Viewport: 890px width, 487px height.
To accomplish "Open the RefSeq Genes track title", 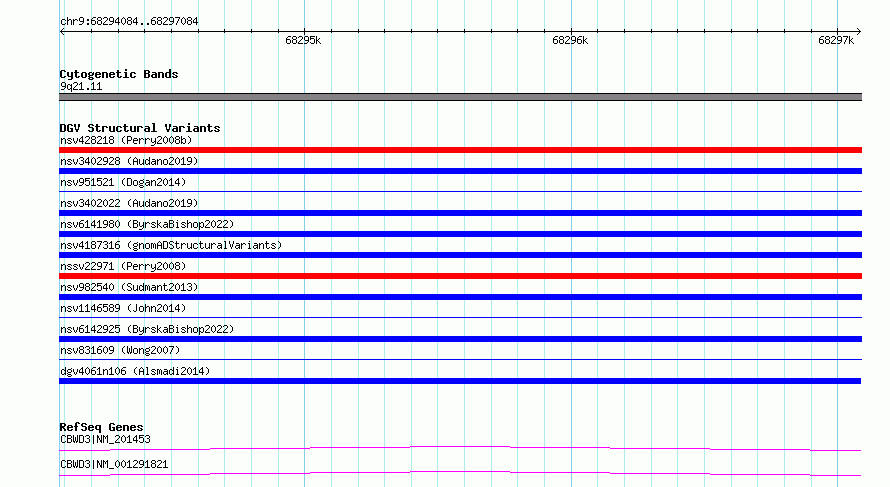I will pos(101,427).
